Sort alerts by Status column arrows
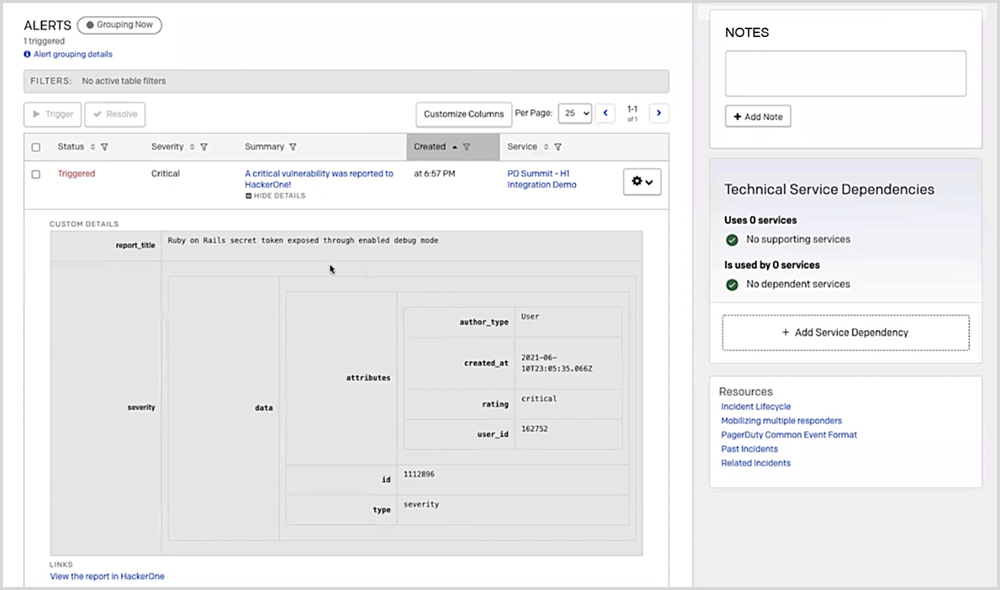The height and width of the screenshot is (590, 1000). coord(93,147)
